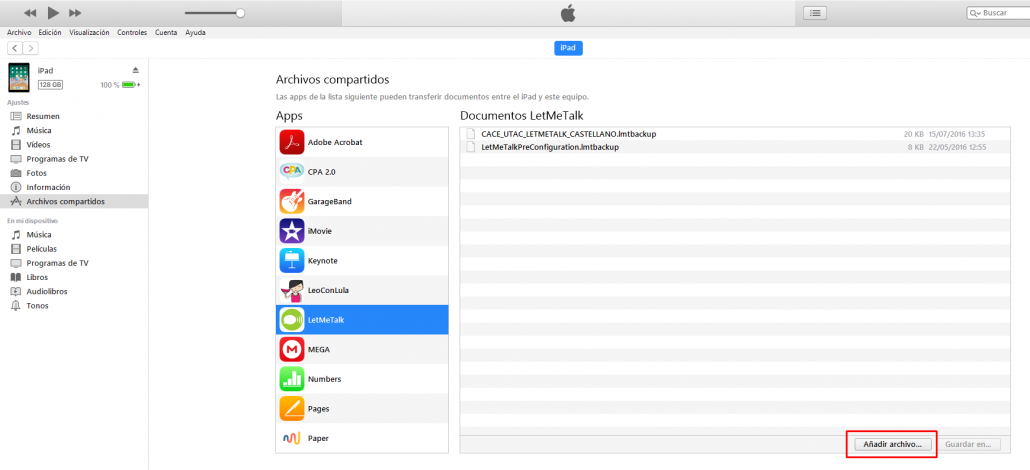Select the blue iPad tab button
Image resolution: width=1030 pixels, height=470 pixels.
pyautogui.click(x=568, y=47)
